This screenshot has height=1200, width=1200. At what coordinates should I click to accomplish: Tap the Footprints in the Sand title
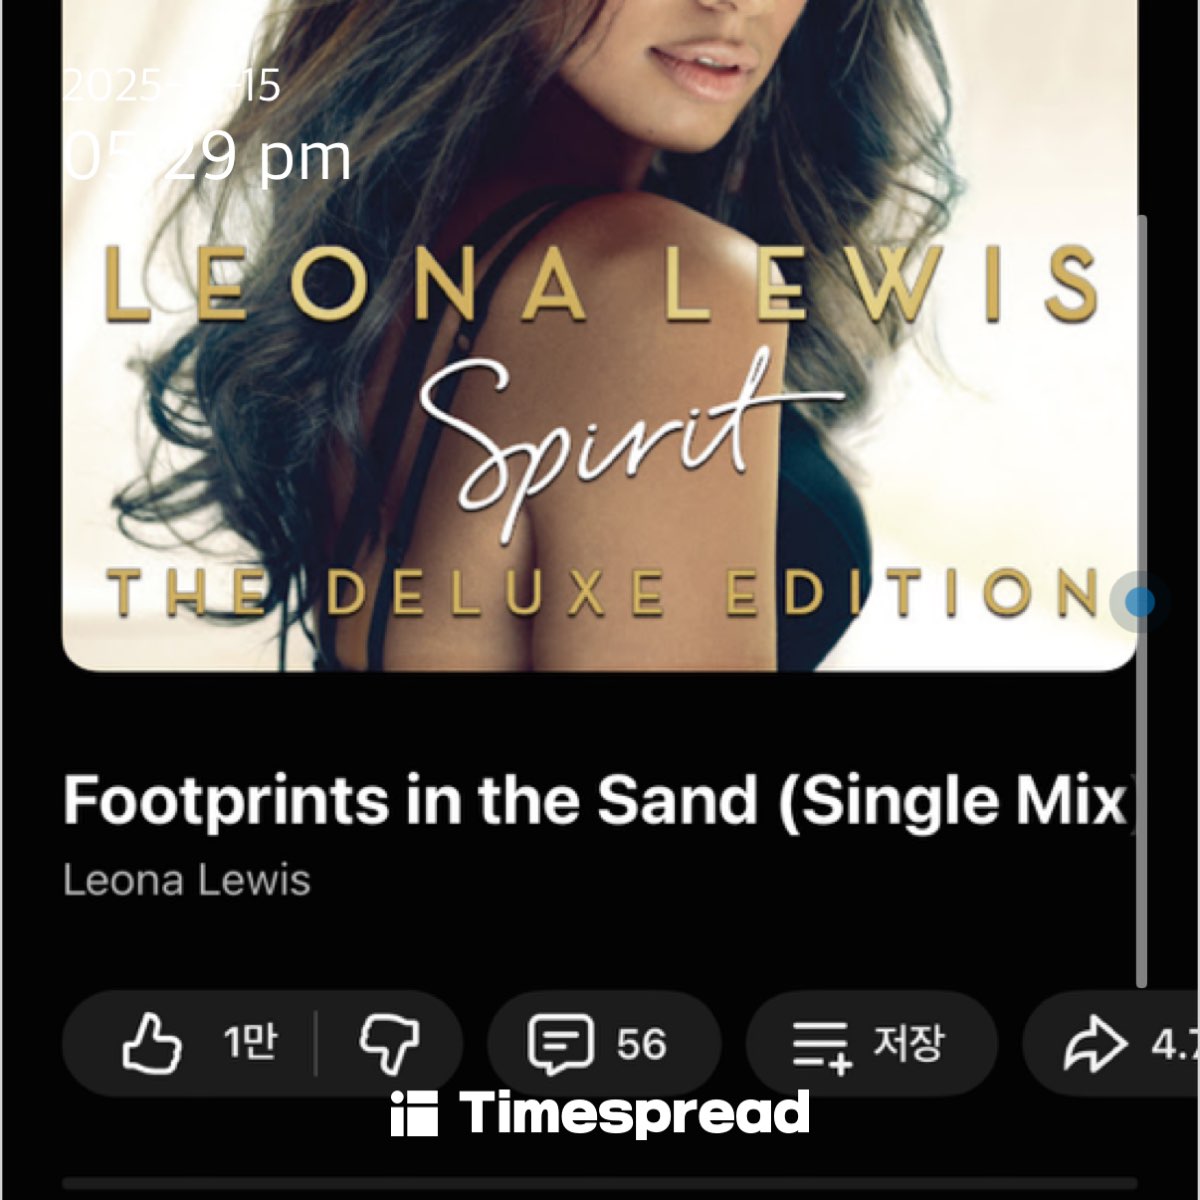(x=600, y=801)
